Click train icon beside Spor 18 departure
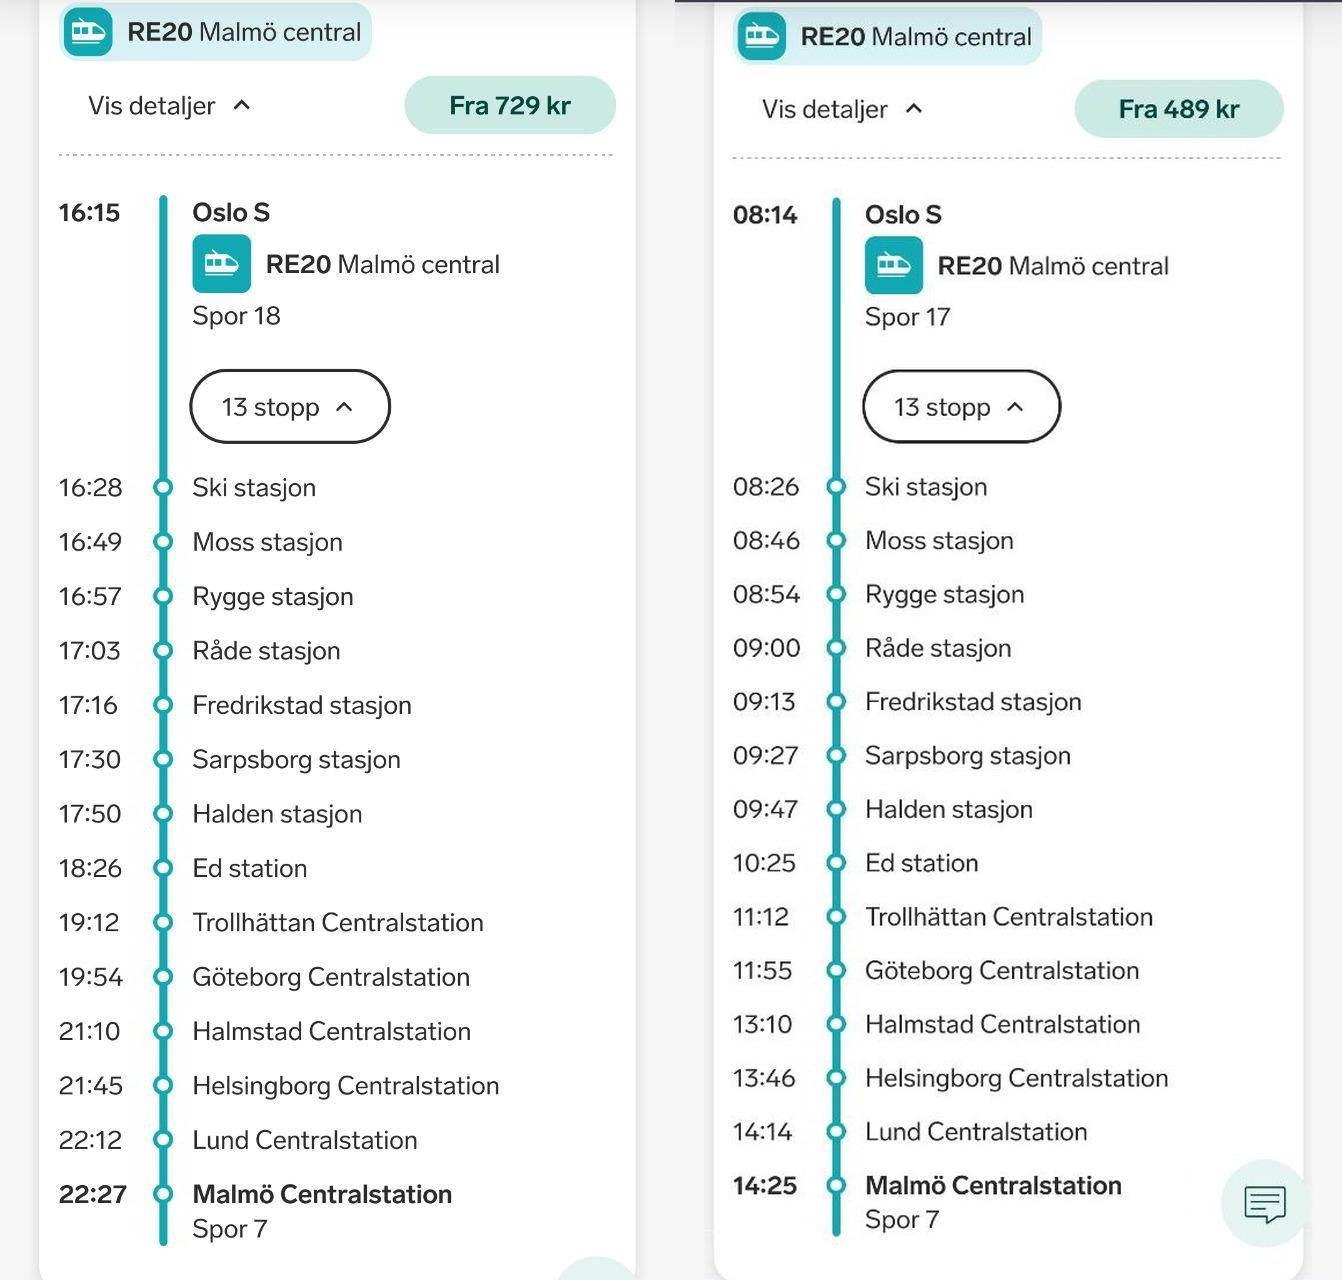The height and width of the screenshot is (1280, 1342). point(221,264)
